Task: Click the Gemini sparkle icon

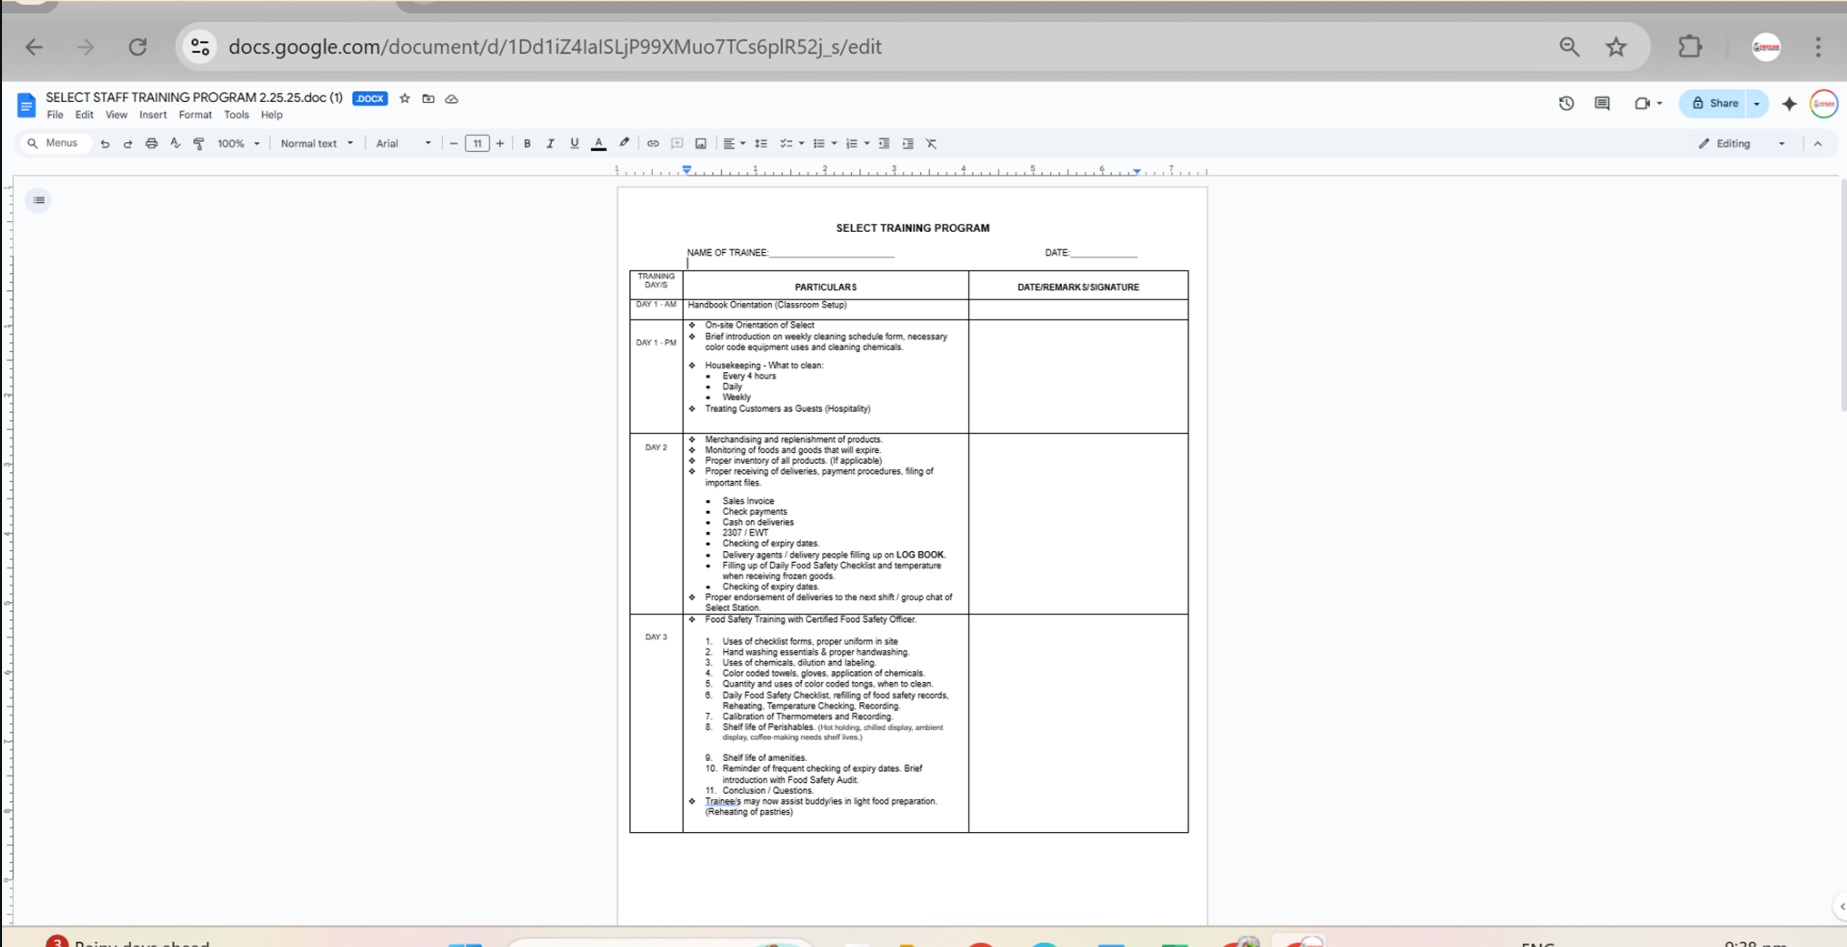Action: coord(1789,103)
